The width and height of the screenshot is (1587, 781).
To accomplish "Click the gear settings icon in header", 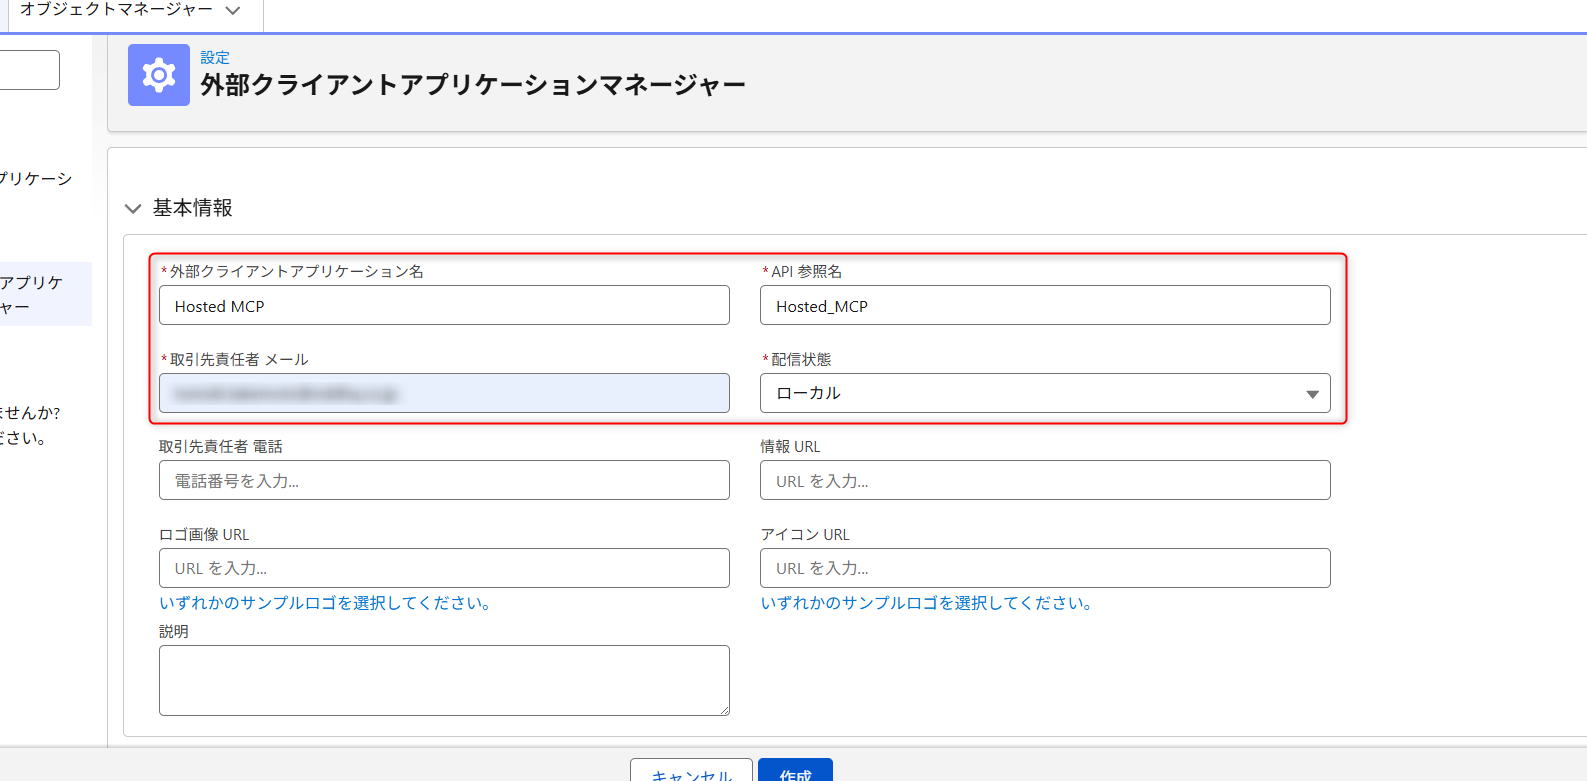I will click(159, 75).
